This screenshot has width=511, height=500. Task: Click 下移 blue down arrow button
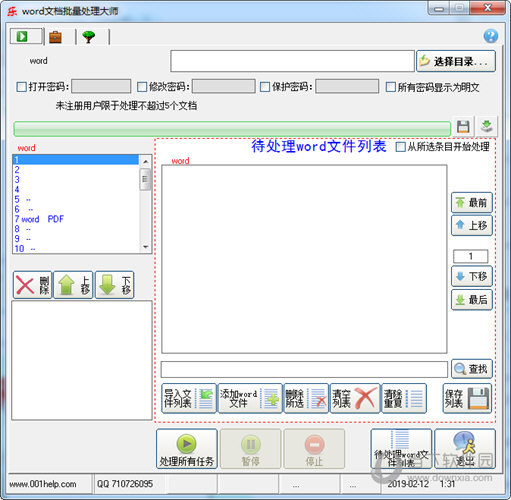tap(472, 276)
